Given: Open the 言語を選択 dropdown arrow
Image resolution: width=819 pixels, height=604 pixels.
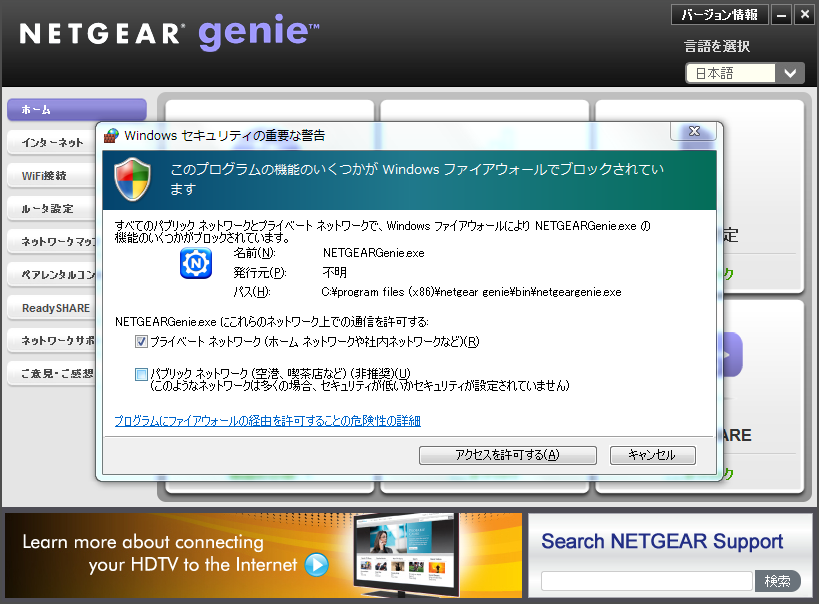Looking at the screenshot, I should click(790, 73).
